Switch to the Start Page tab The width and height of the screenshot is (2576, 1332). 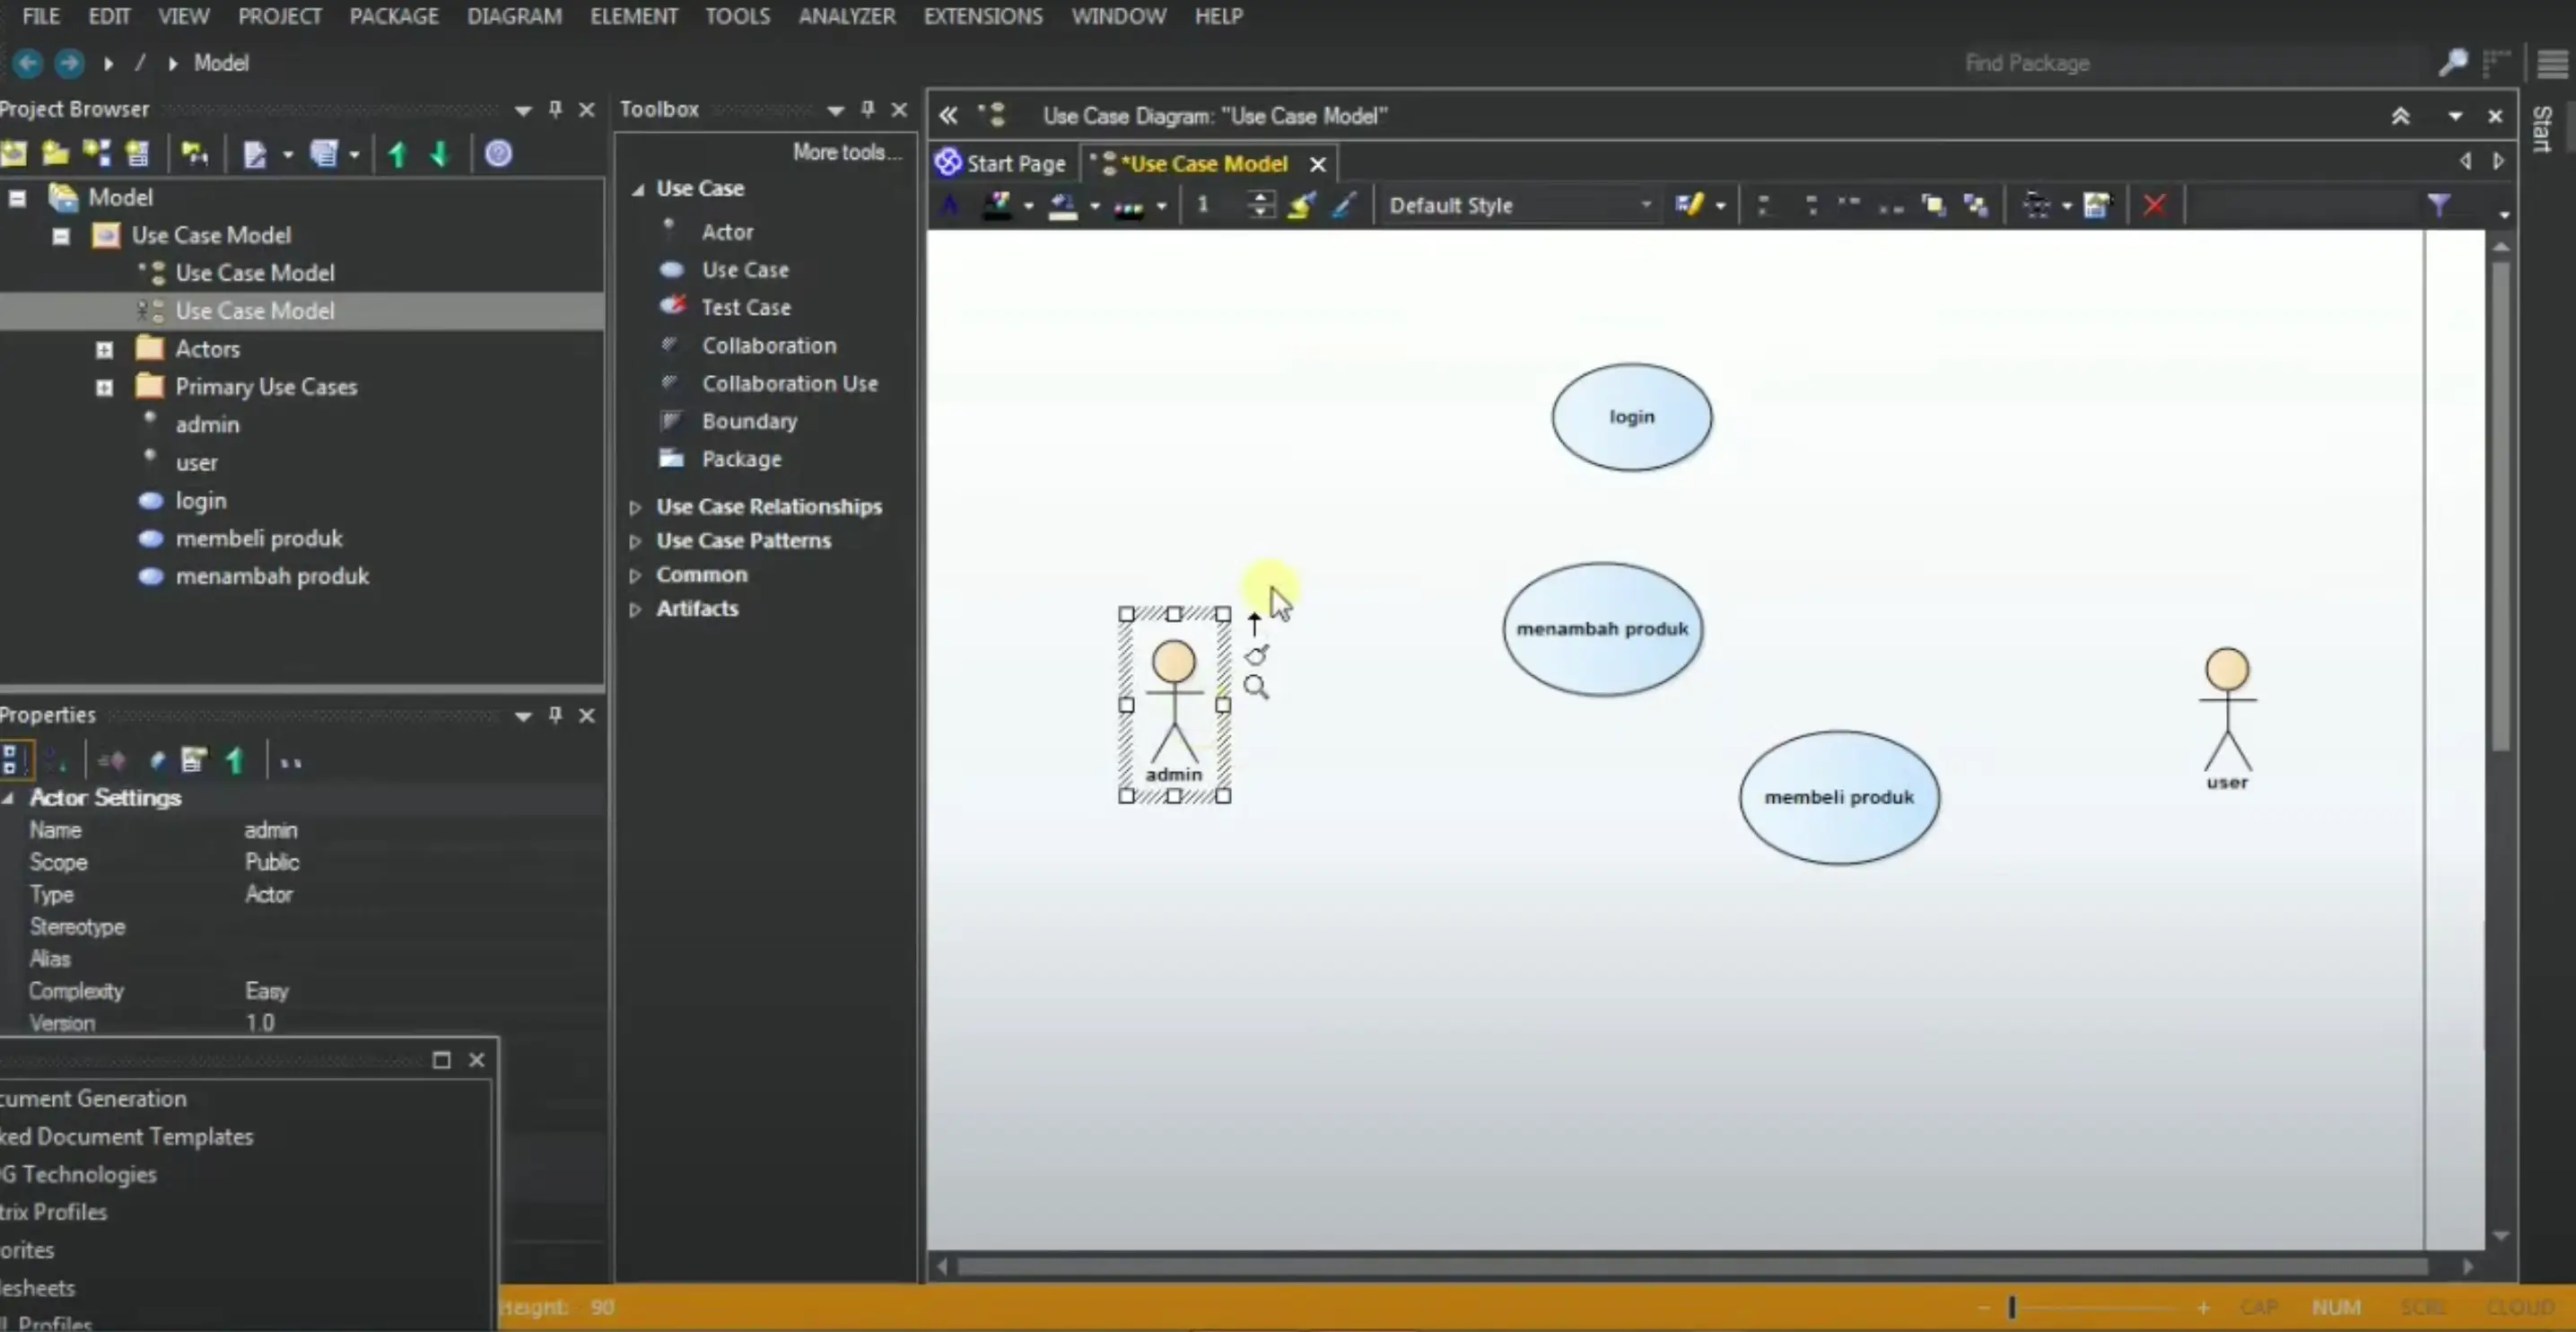tap(1001, 162)
